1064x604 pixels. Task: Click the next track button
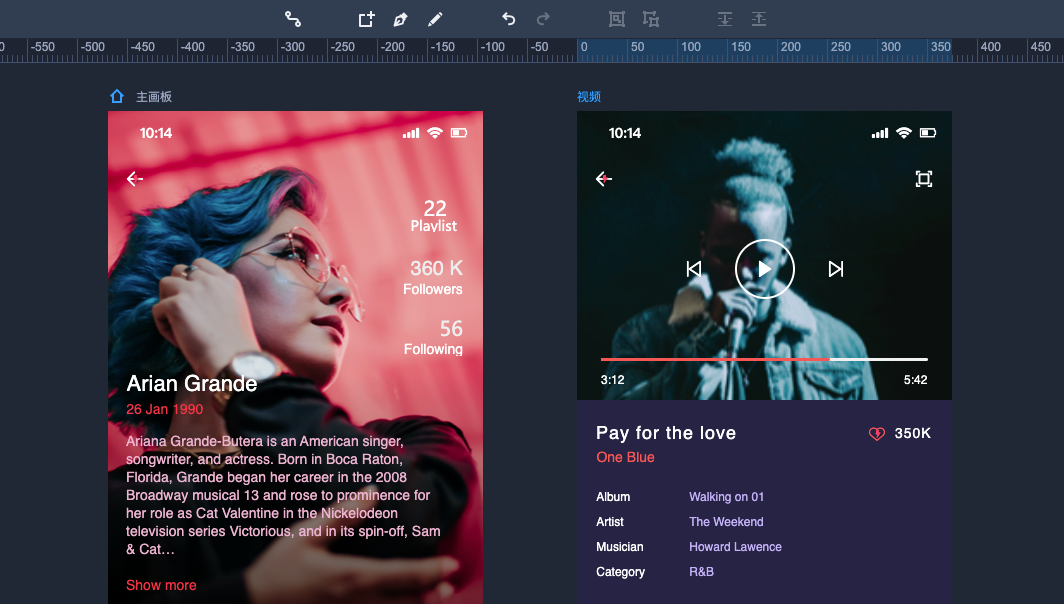coord(836,269)
